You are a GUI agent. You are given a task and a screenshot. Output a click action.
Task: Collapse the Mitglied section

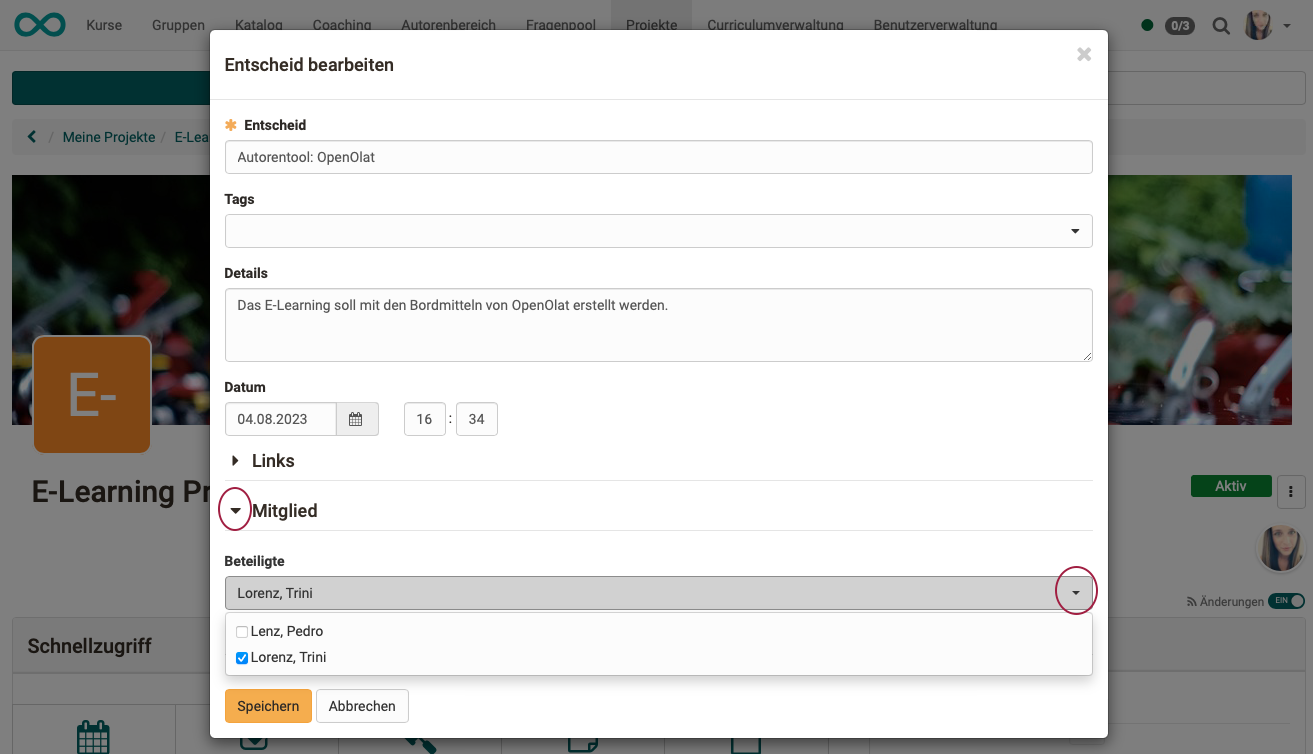tap(236, 511)
